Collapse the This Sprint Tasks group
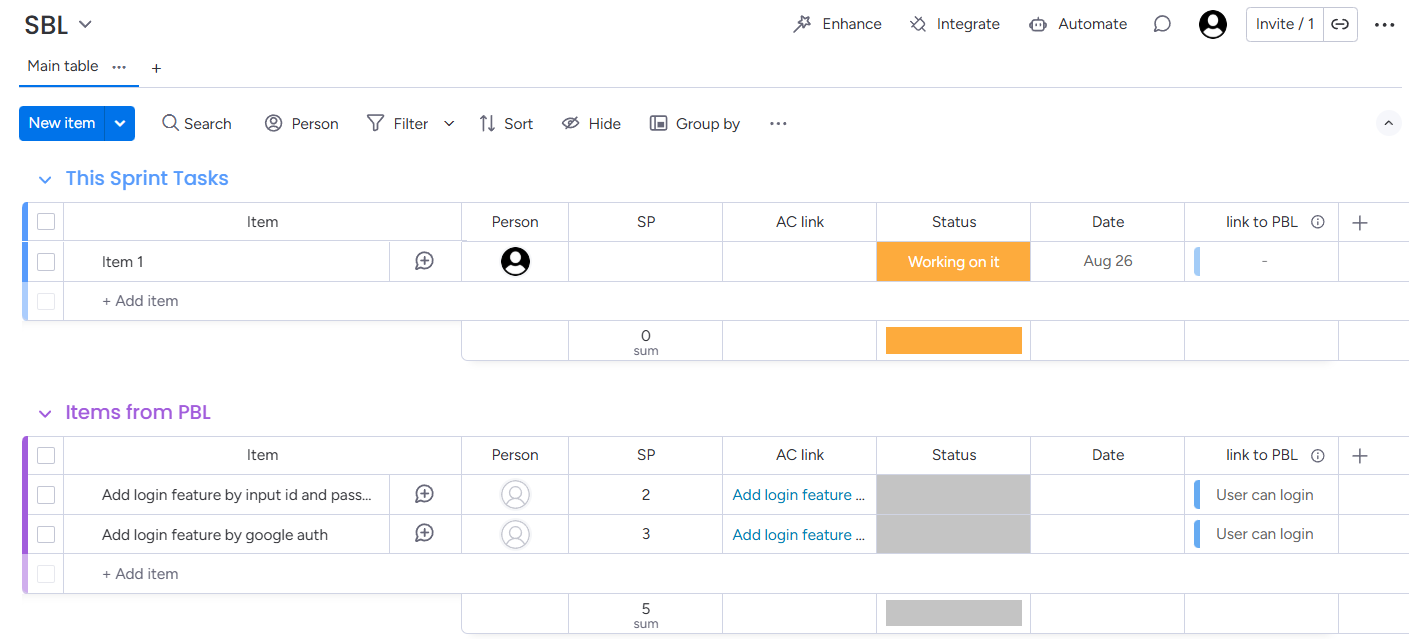 pyautogui.click(x=44, y=179)
